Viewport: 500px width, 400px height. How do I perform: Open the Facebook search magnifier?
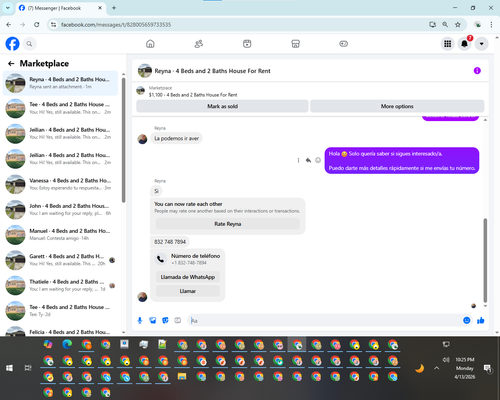pos(29,44)
